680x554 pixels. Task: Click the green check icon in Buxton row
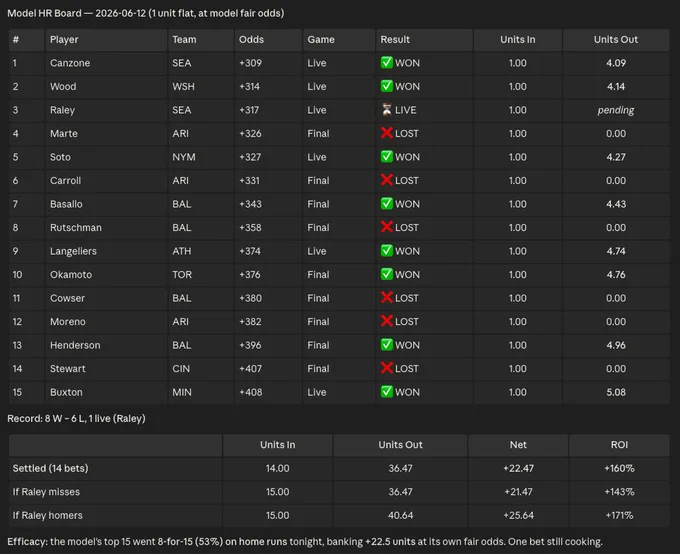coord(387,392)
